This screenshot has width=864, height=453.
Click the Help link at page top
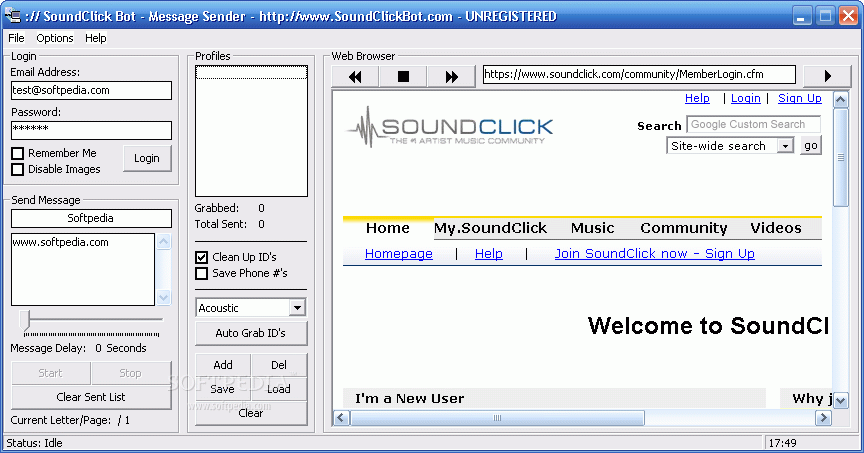coord(697,98)
